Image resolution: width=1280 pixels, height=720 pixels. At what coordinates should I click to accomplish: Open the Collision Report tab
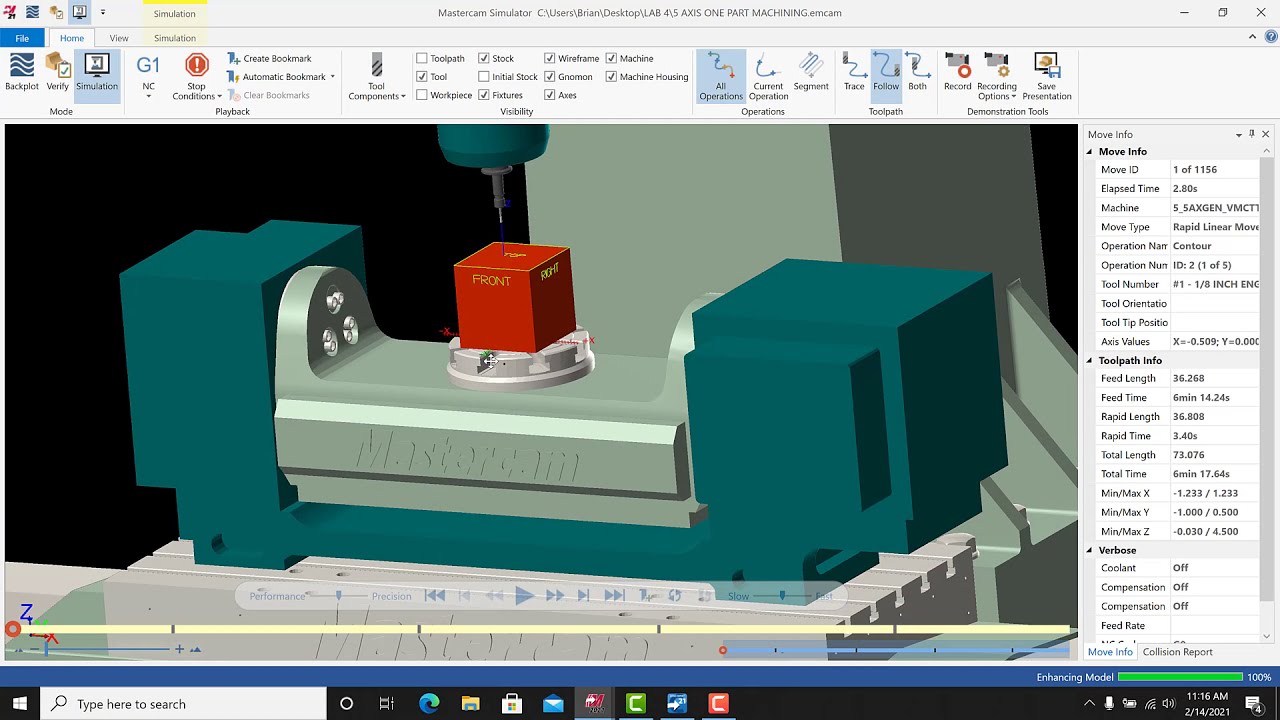1177,652
